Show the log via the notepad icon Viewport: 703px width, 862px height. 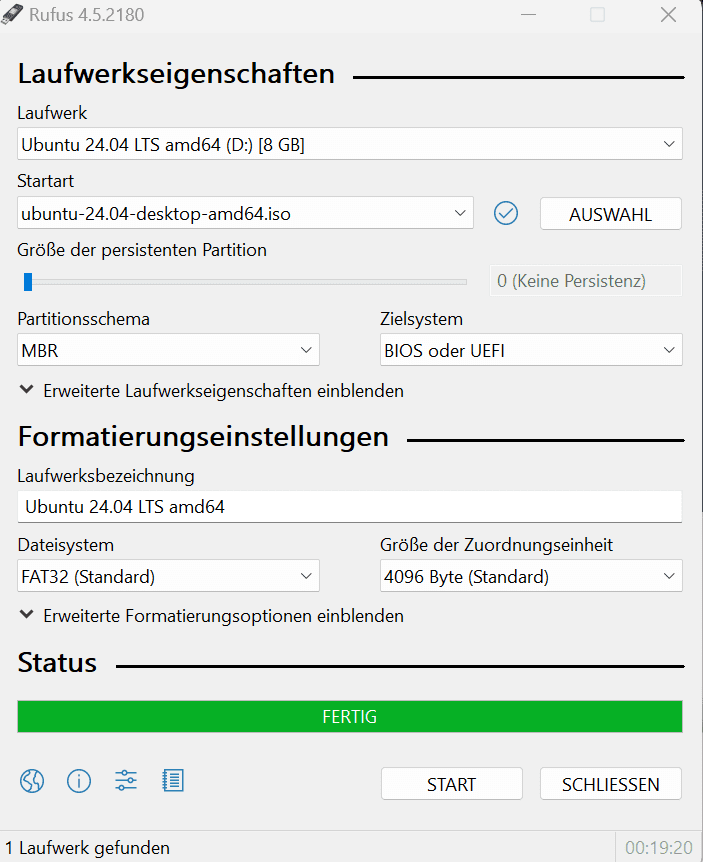[173, 781]
